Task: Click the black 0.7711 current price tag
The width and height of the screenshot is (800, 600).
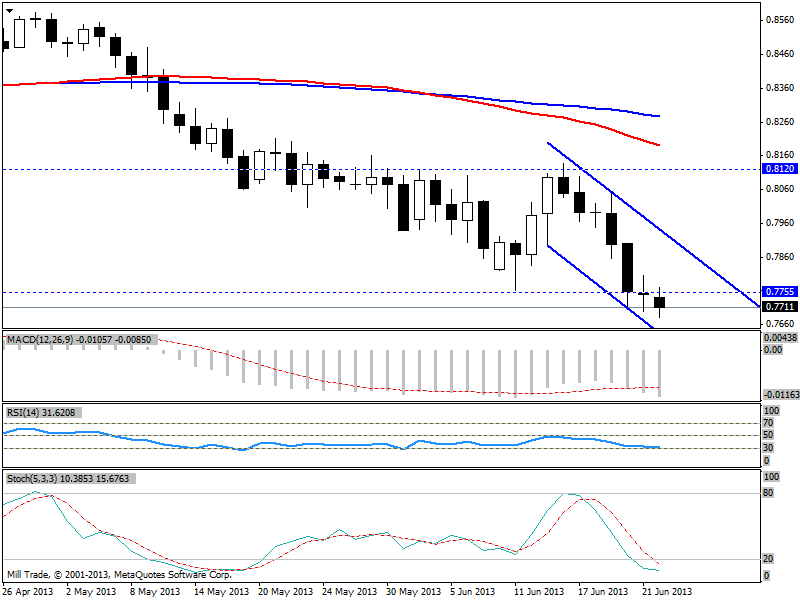Action: (x=780, y=307)
